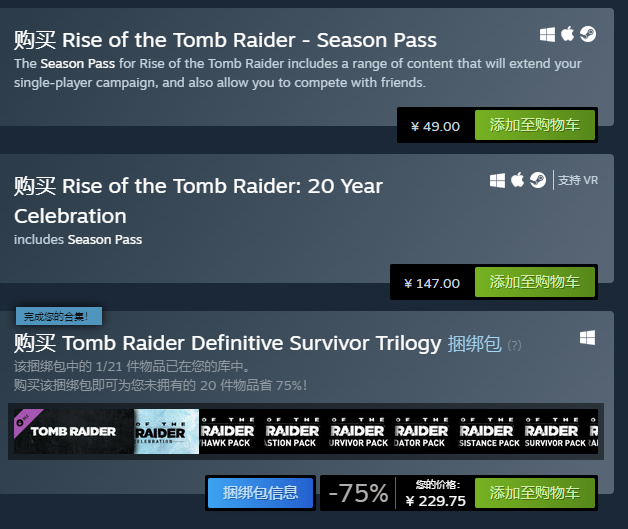
Task: Click Windows icon on 20 Year Celebration listing
Action: click(x=498, y=180)
